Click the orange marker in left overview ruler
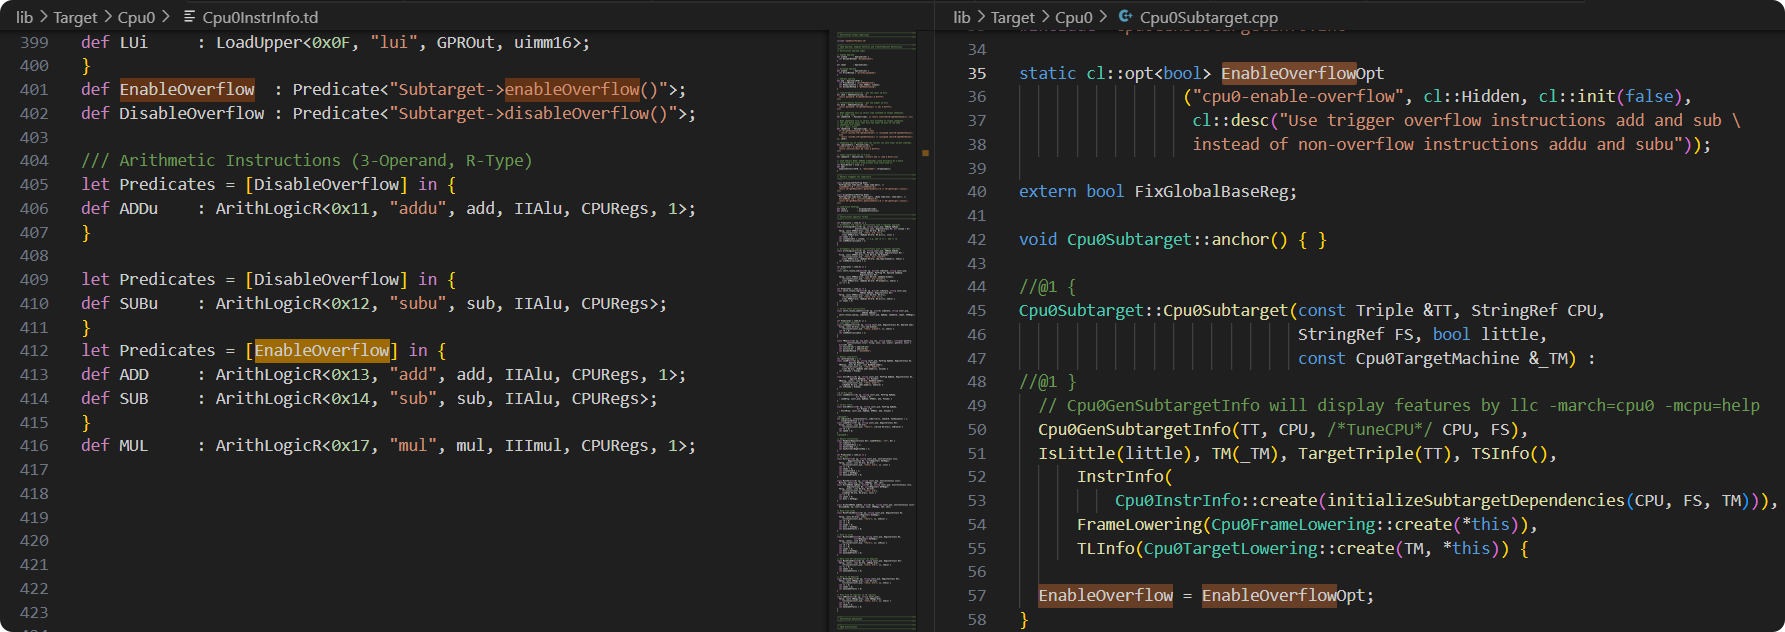Image resolution: width=1785 pixels, height=632 pixels. [925, 153]
